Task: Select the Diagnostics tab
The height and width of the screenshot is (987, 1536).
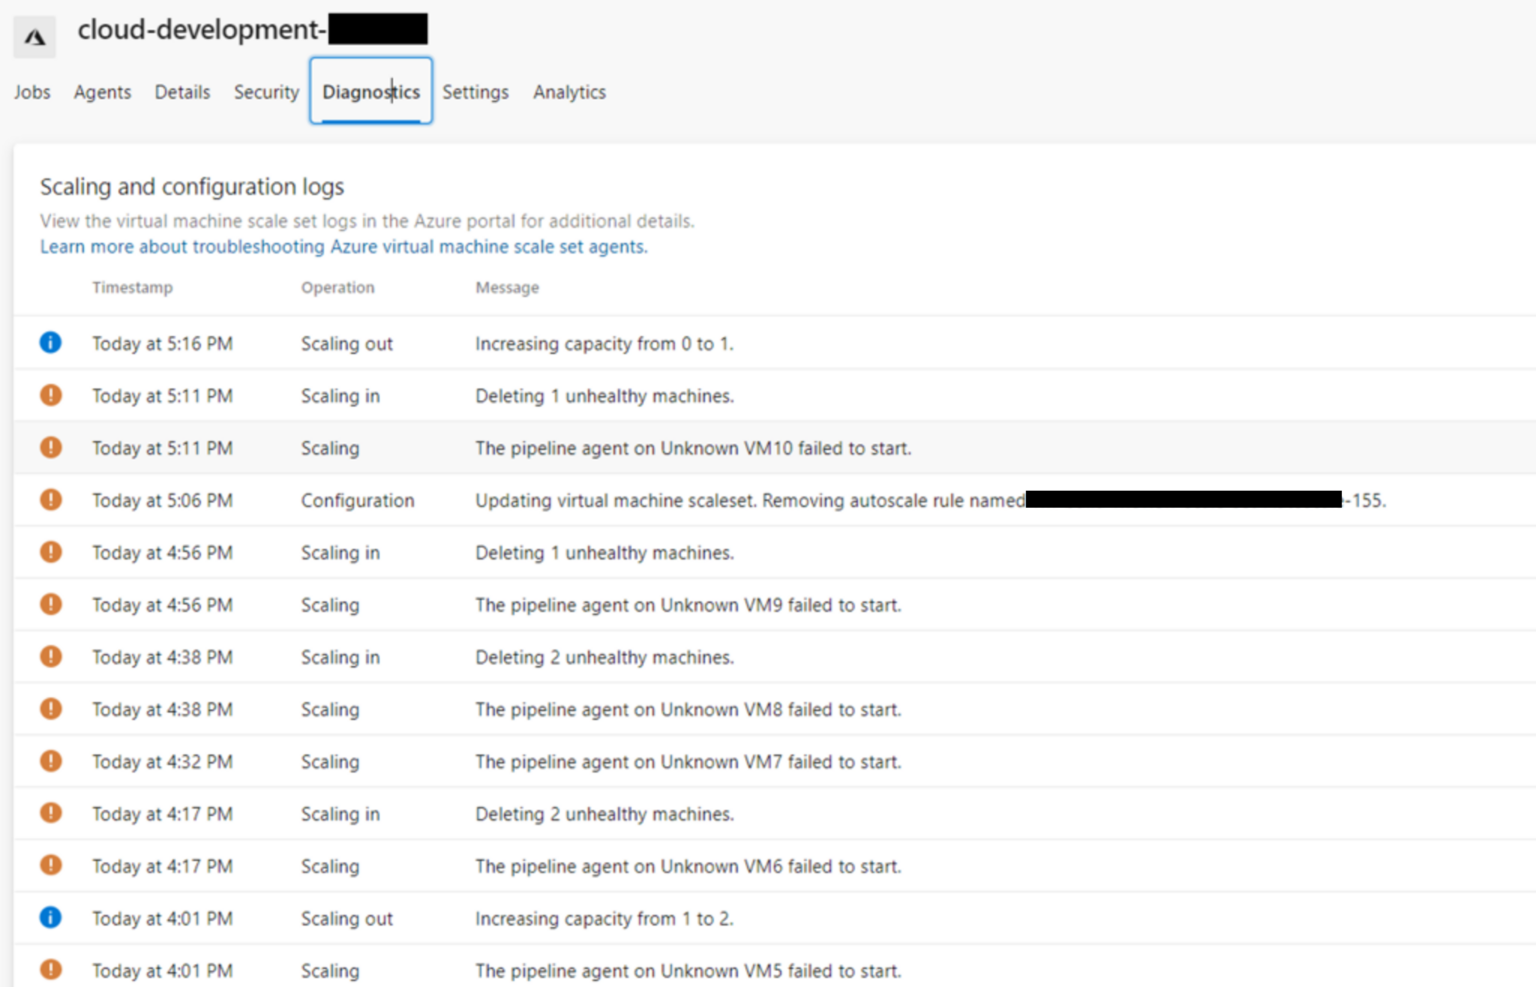Action: click(371, 92)
